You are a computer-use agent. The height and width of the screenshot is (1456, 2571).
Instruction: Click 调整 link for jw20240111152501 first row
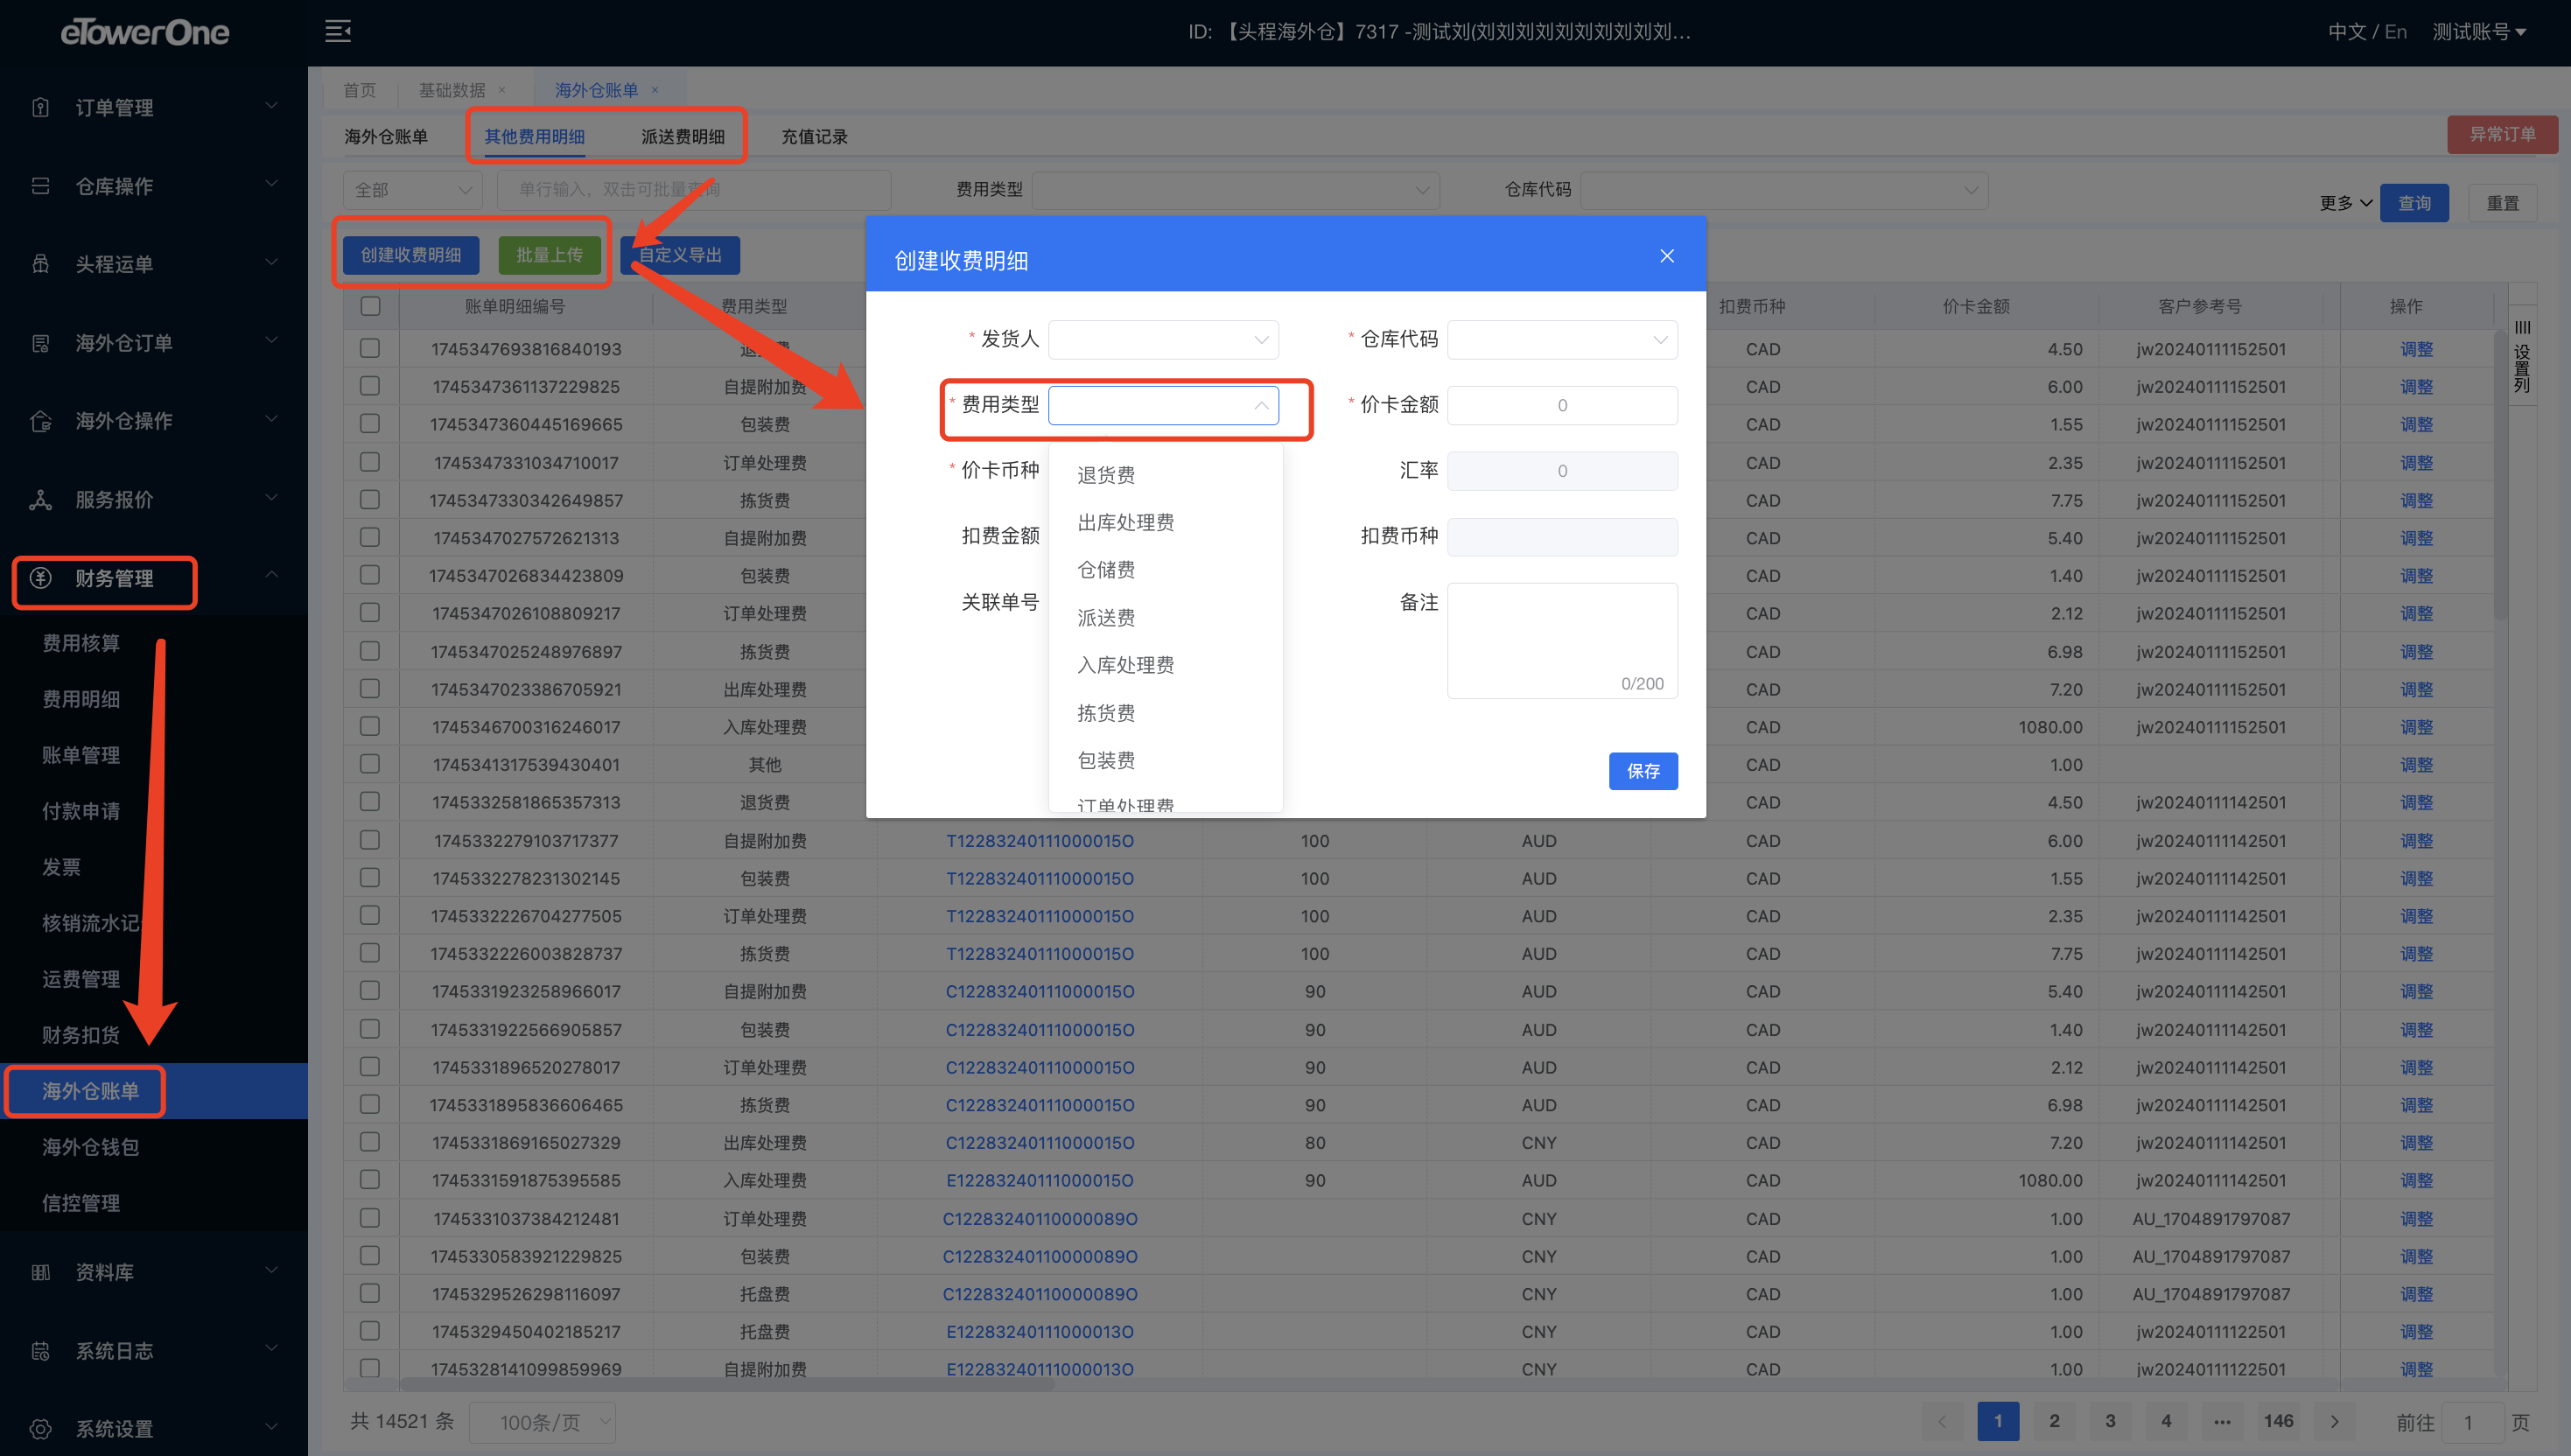[2416, 349]
